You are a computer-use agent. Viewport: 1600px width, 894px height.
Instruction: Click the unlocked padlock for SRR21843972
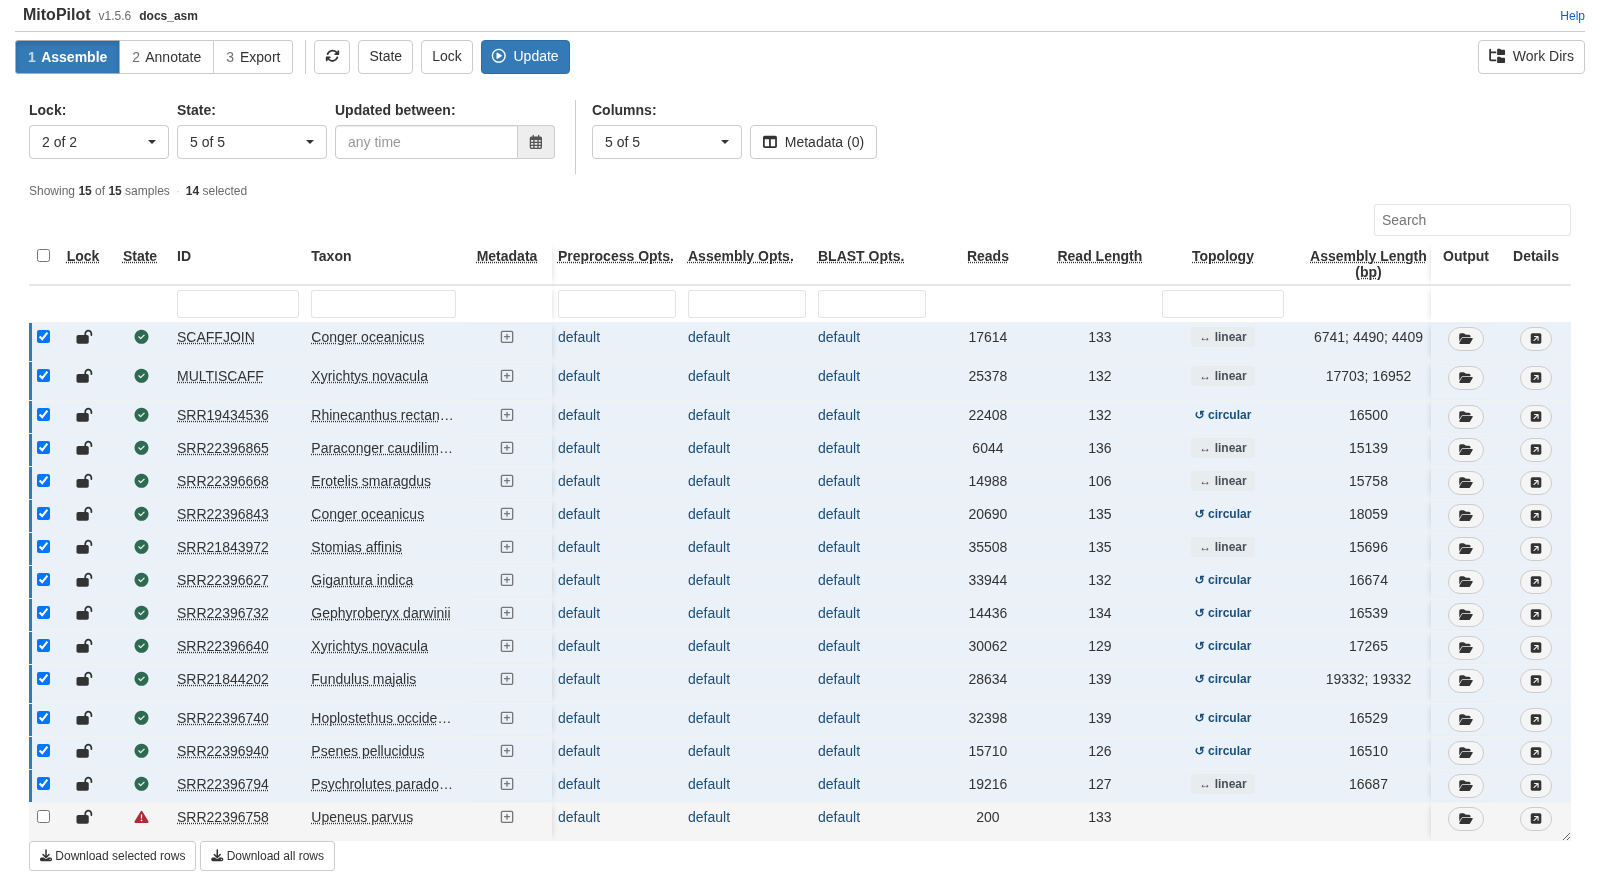[x=84, y=547]
